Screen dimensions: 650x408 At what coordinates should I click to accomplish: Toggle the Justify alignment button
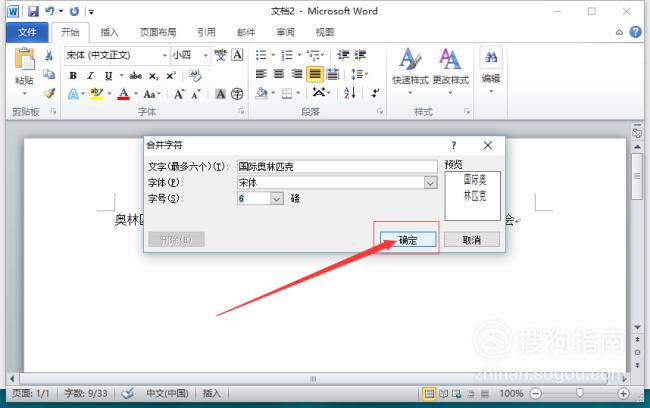(315, 74)
